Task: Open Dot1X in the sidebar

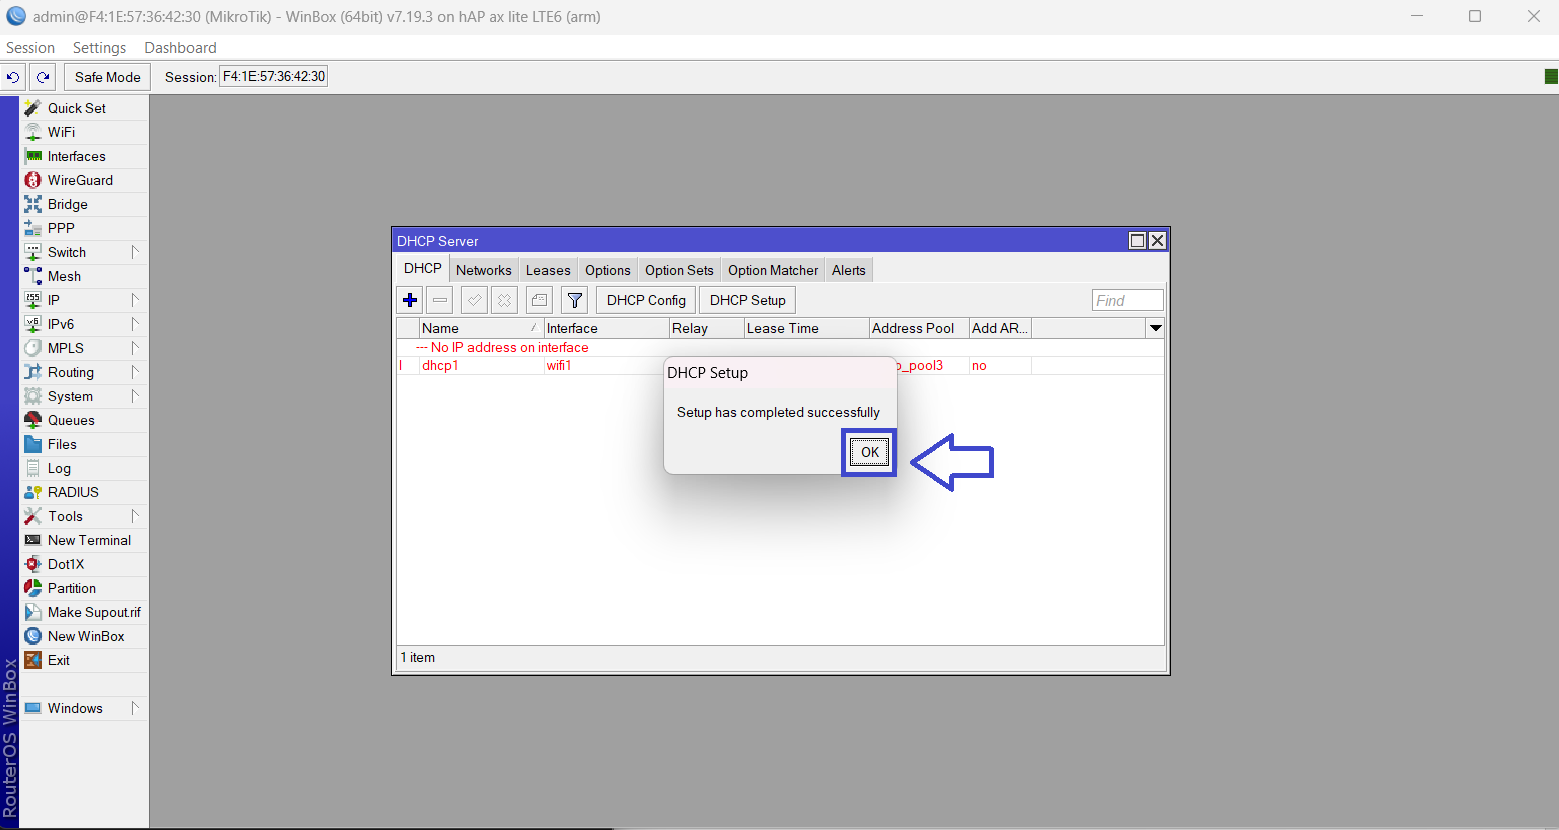Action: 84,564
